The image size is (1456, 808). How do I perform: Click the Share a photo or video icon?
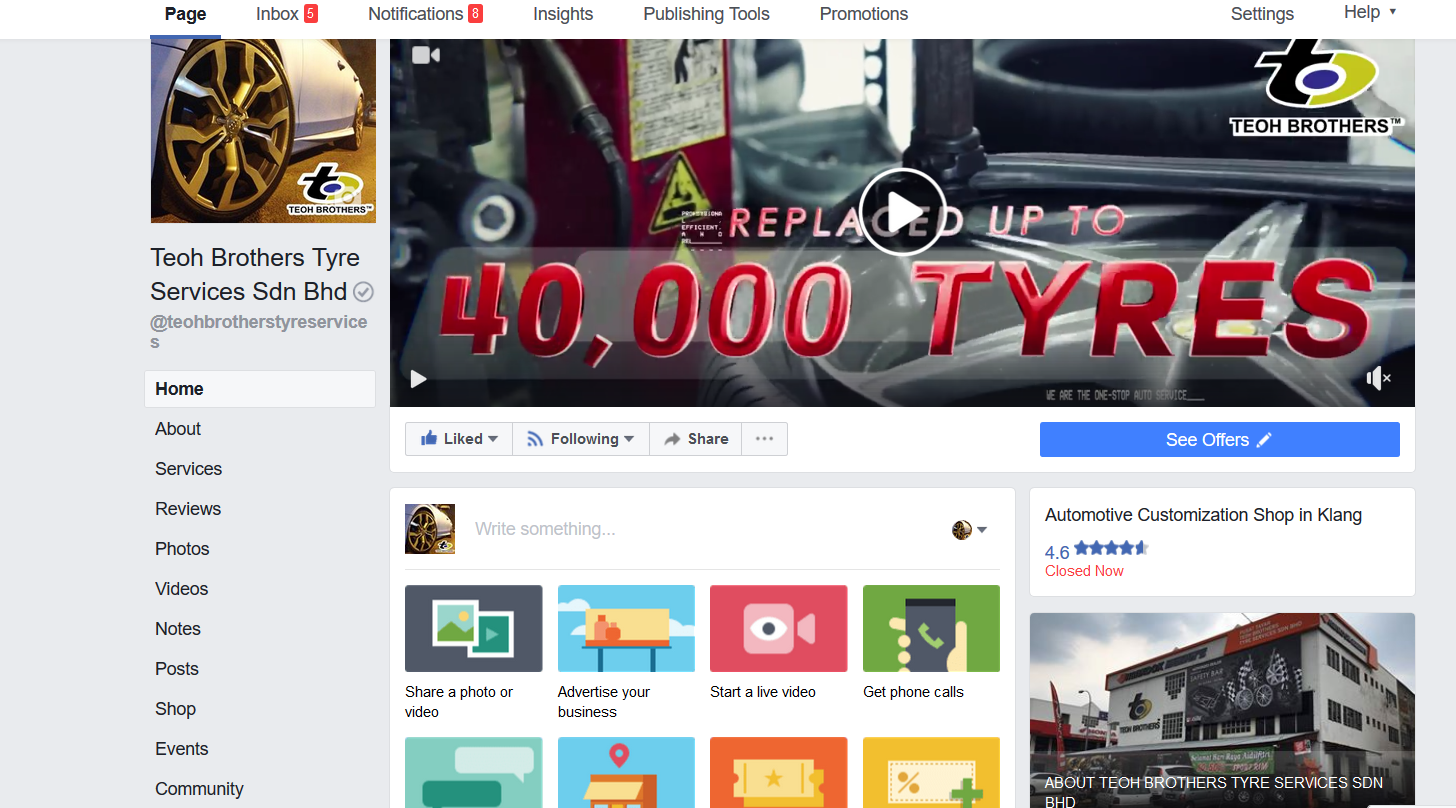473,628
